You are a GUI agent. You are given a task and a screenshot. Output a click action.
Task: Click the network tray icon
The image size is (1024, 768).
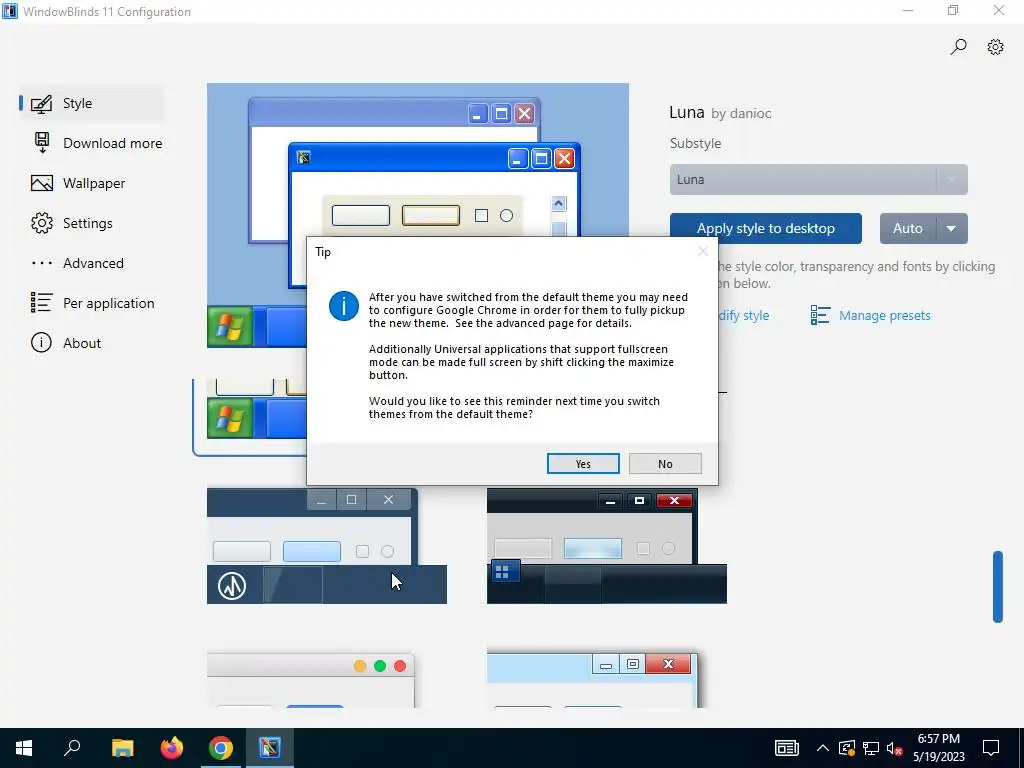[x=871, y=748]
